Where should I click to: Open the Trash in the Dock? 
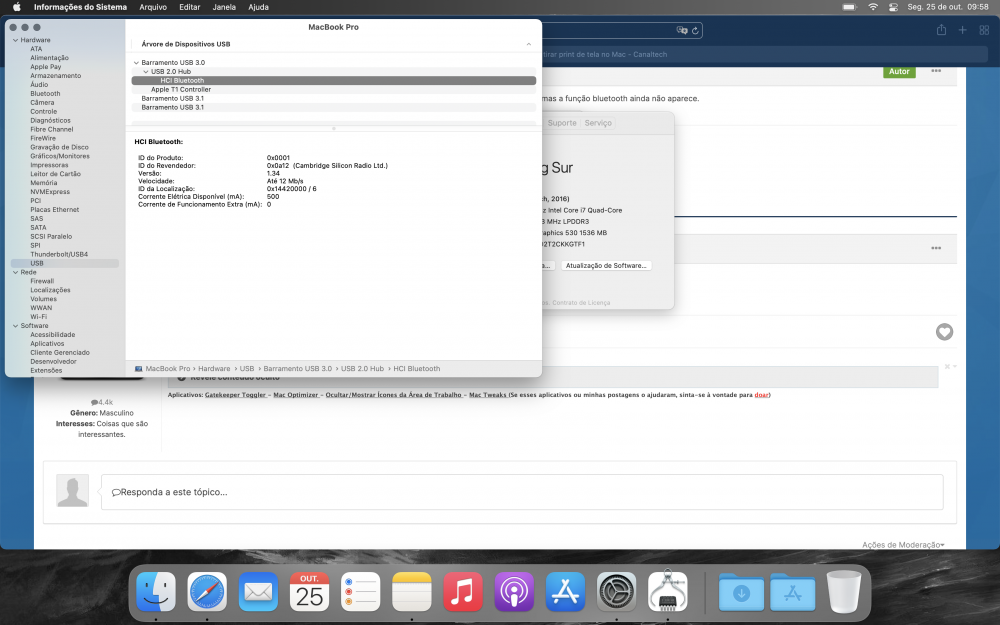(844, 591)
